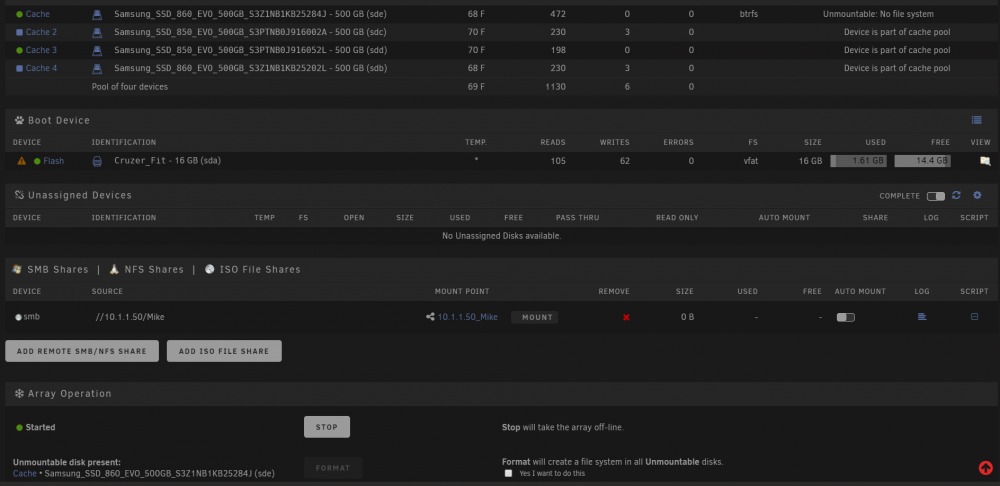This screenshot has width=1000, height=486.
Task: Open Unassigned Devices settings gear
Action: [x=977, y=195]
